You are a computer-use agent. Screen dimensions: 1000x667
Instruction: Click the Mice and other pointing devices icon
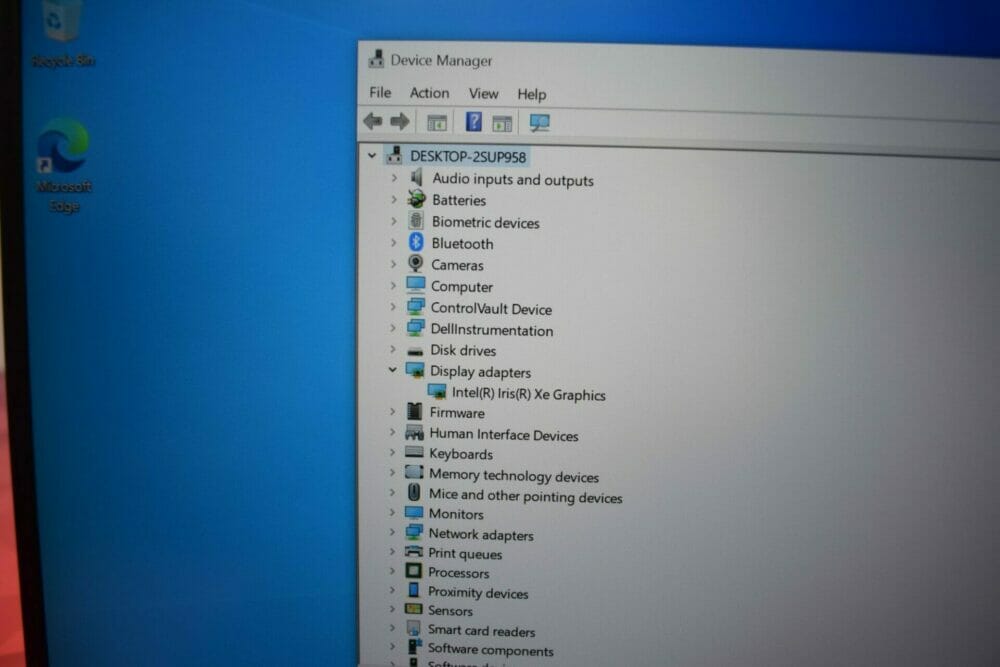(414, 492)
